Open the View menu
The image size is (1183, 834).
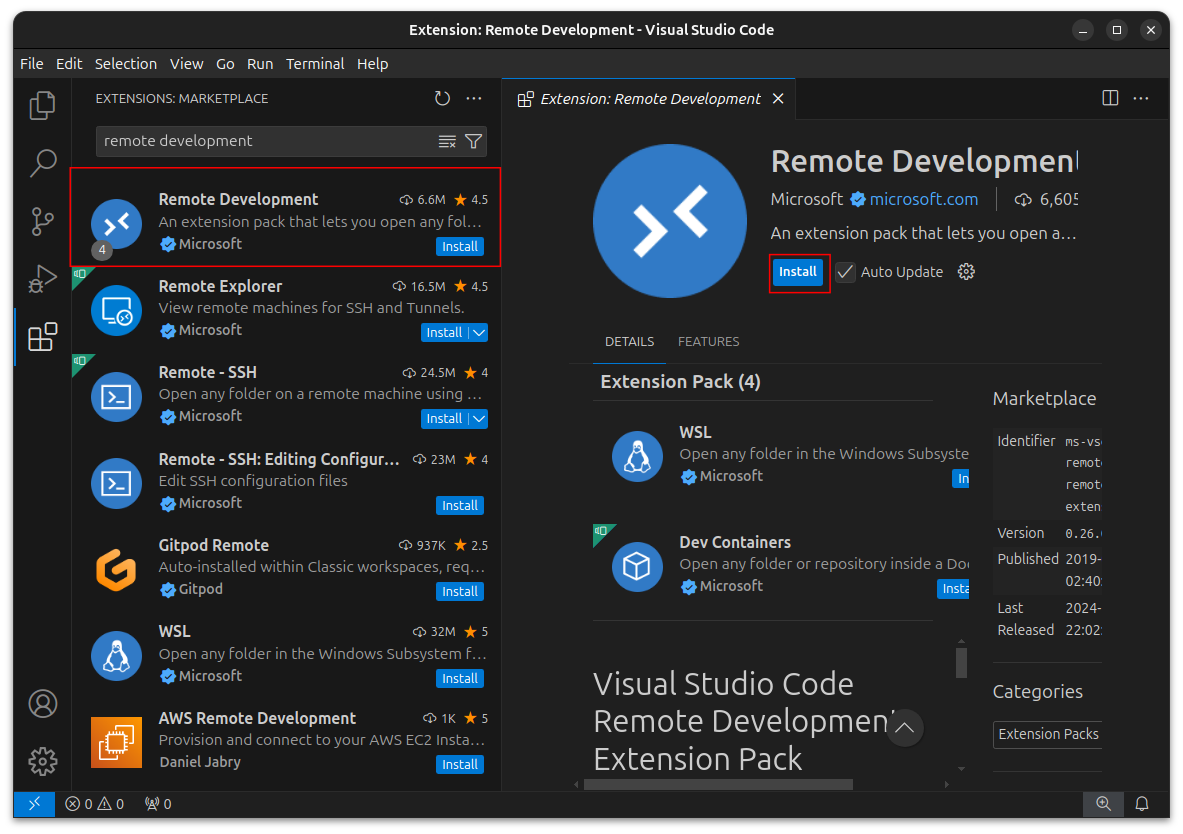pyautogui.click(x=186, y=64)
